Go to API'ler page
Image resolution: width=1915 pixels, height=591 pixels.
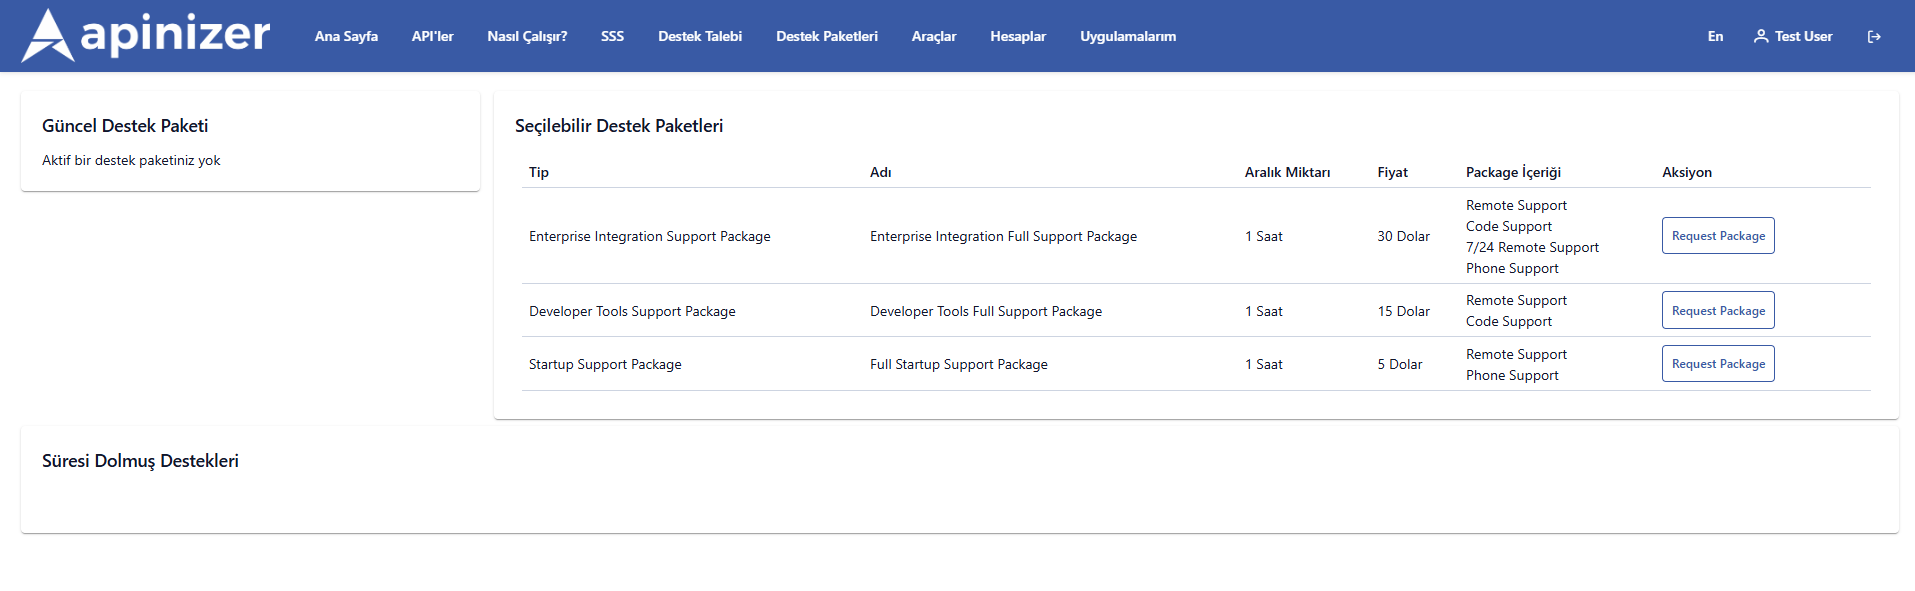(x=432, y=36)
